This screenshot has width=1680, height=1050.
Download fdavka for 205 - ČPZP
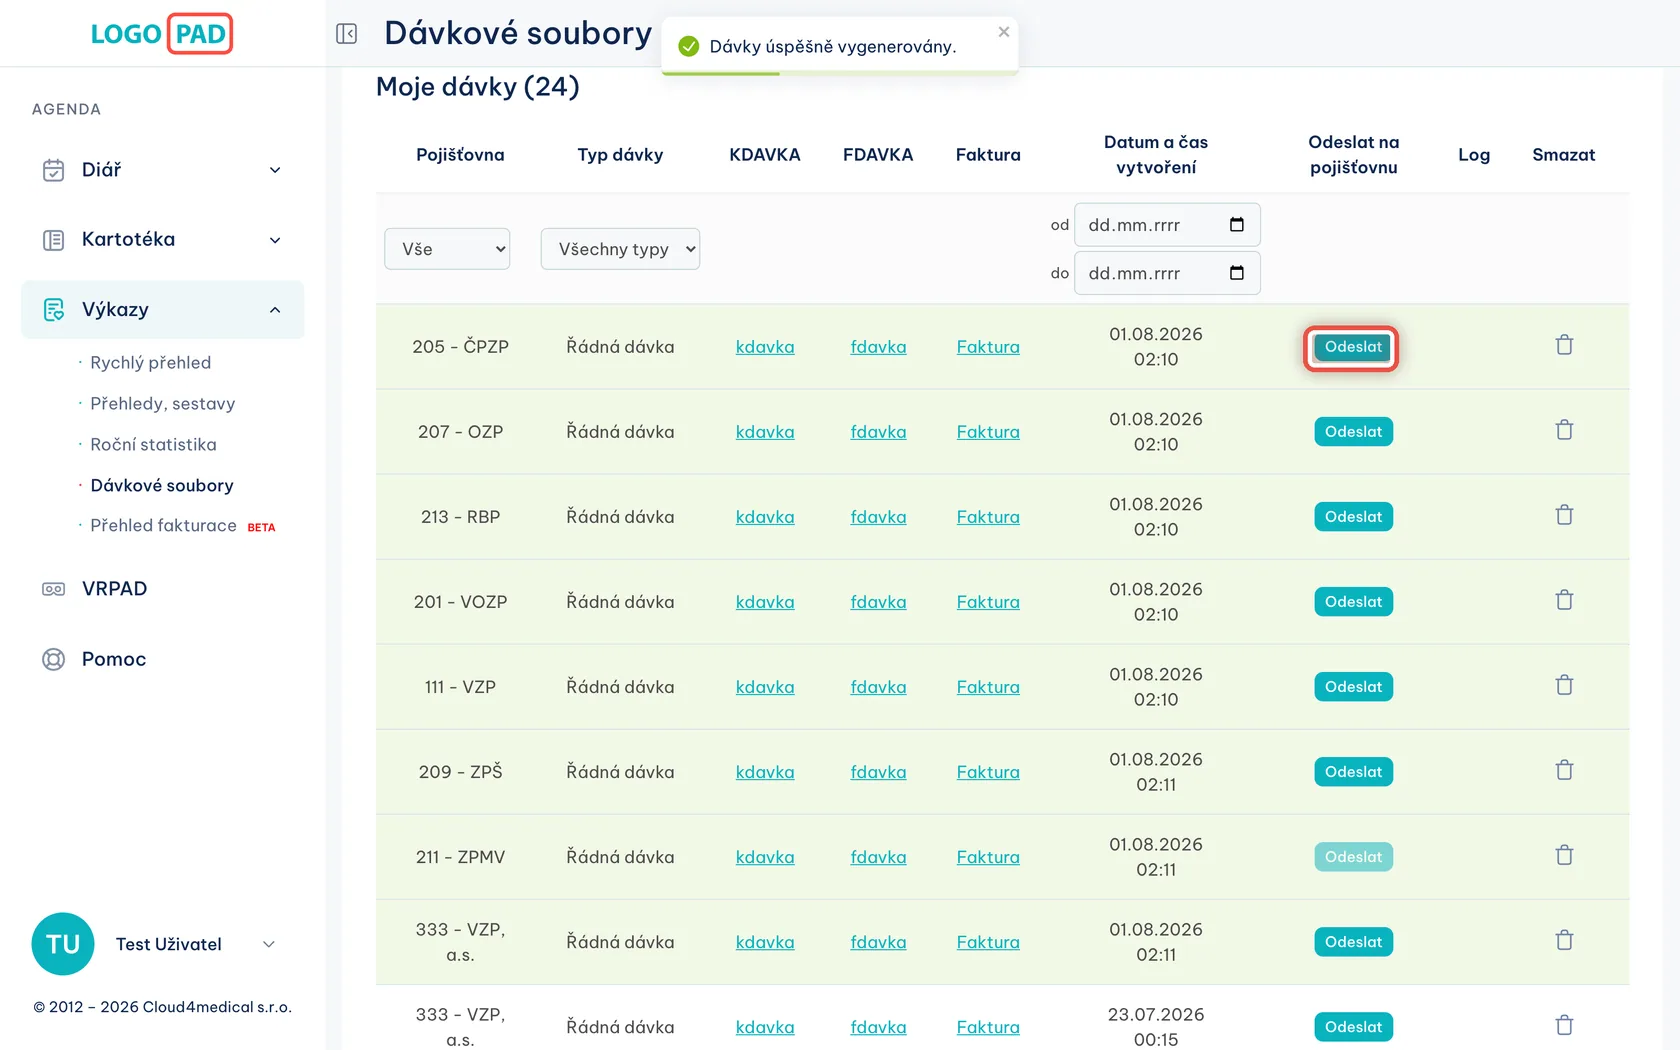coord(878,347)
